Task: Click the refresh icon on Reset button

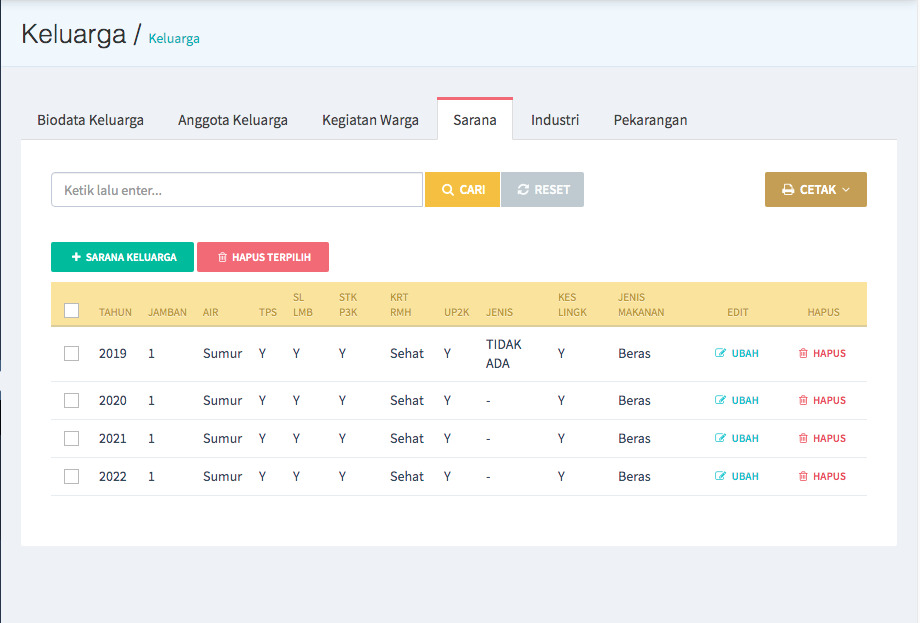Action: tap(523, 190)
